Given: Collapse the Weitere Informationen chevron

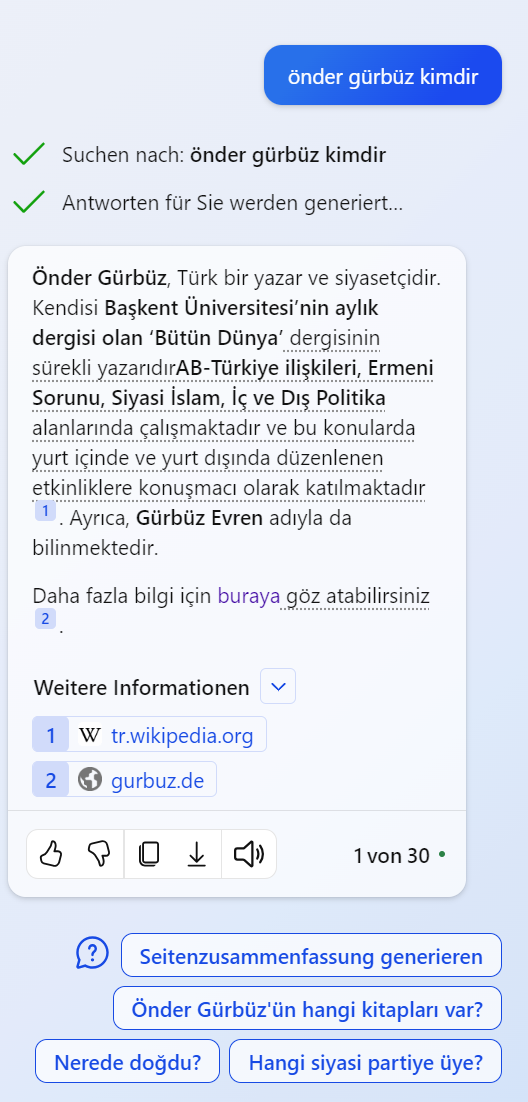Looking at the screenshot, I should coord(278,687).
